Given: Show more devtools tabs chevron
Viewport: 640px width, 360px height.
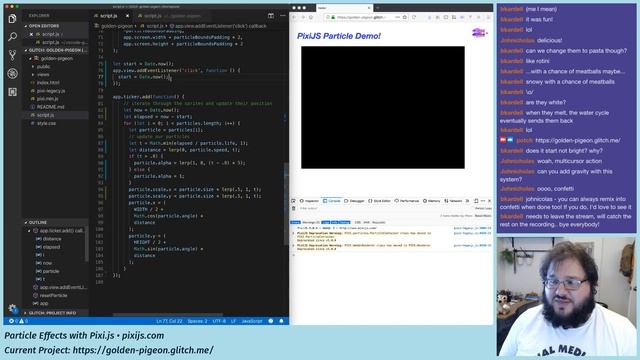Looking at the screenshot, I should 467,201.
